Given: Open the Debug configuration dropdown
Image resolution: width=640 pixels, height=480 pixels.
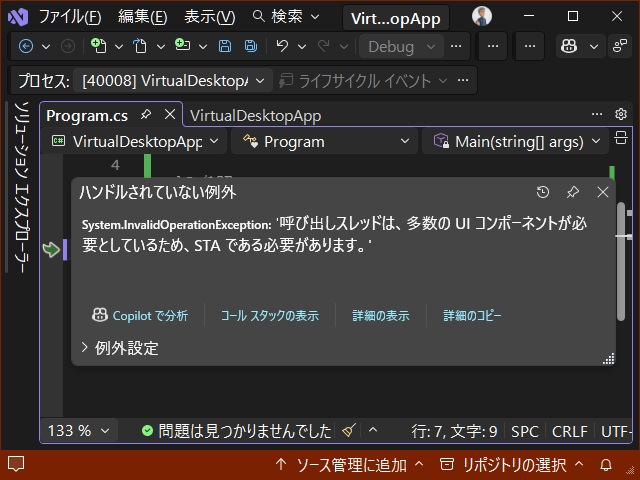Looking at the screenshot, I should point(401,47).
